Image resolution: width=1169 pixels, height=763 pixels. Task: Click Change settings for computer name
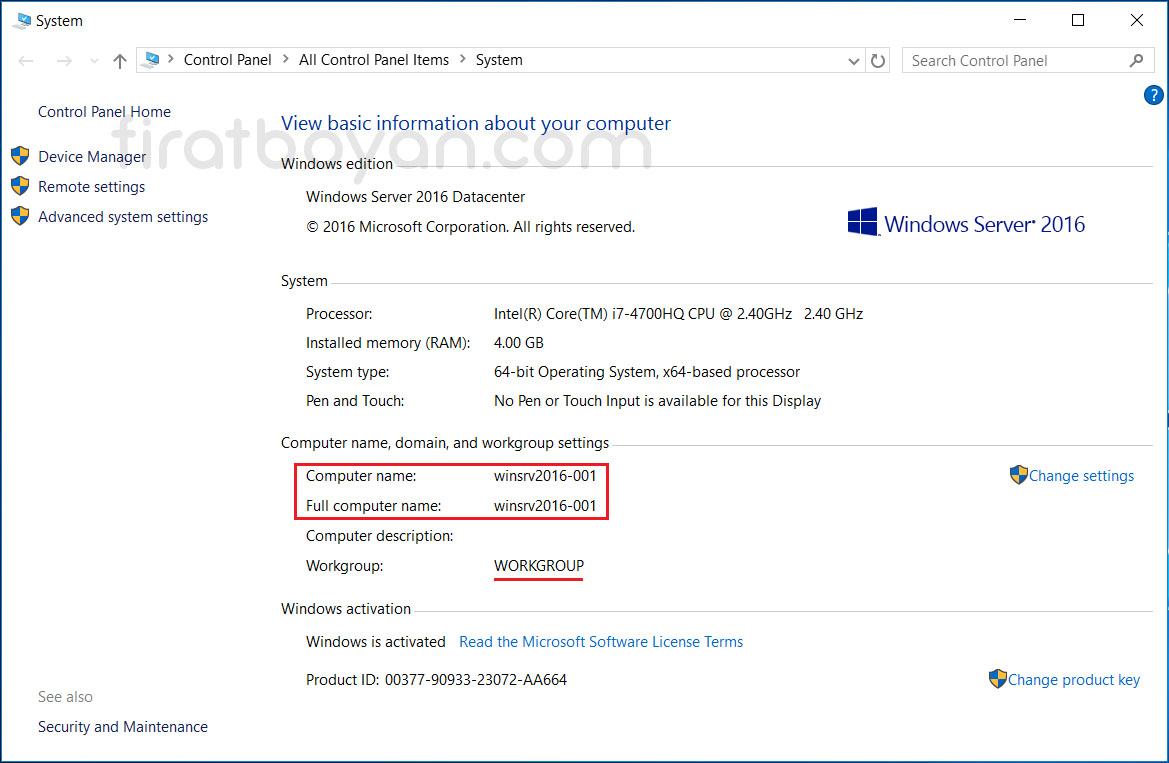point(1081,476)
